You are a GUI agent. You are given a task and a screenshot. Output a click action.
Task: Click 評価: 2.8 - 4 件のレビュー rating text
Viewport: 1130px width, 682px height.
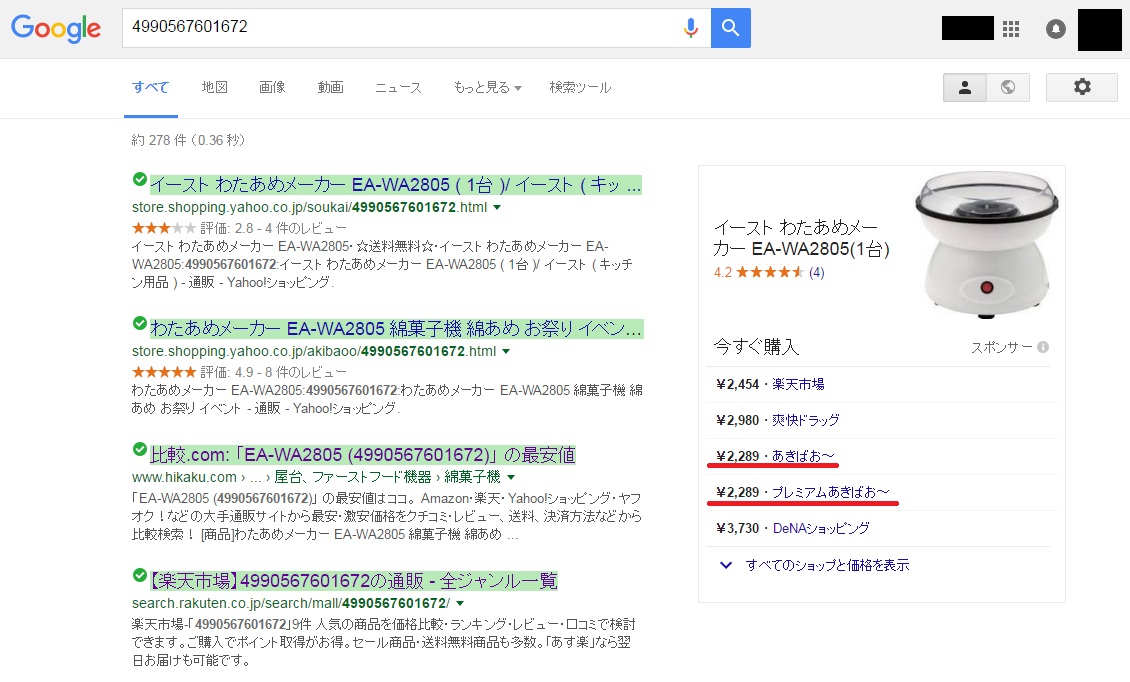click(274, 229)
